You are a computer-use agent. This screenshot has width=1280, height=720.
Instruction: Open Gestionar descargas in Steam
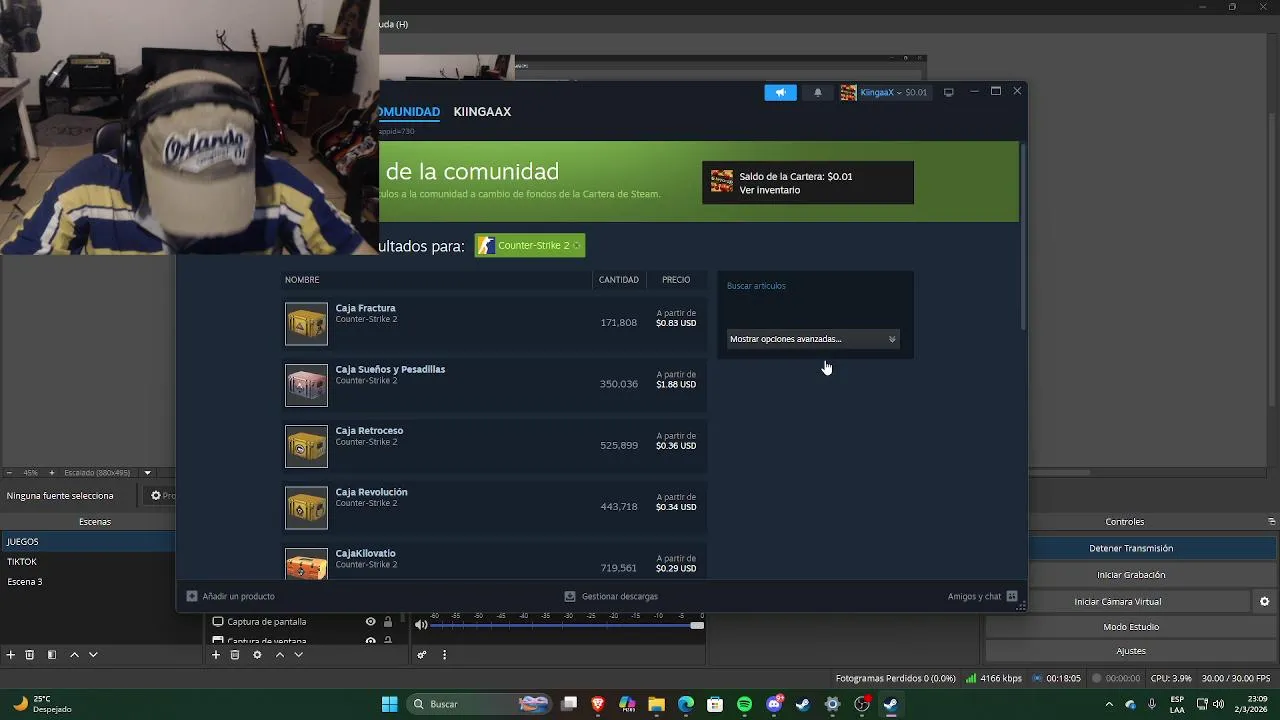(611, 596)
